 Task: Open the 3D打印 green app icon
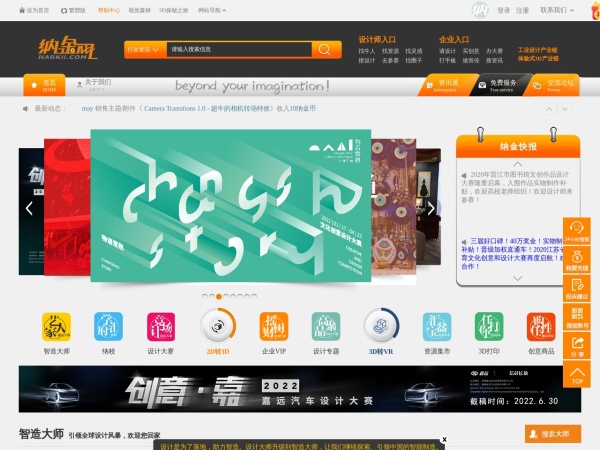(x=489, y=326)
